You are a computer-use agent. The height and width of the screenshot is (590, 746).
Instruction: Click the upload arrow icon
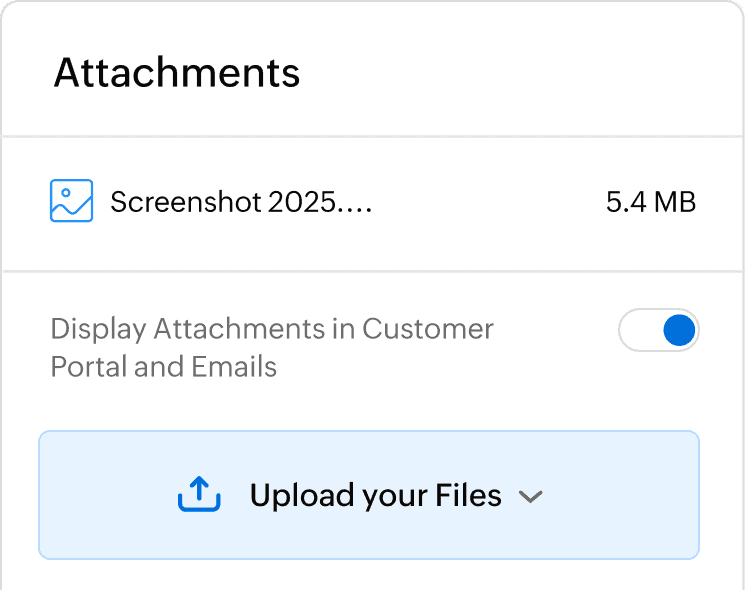[x=198, y=494]
